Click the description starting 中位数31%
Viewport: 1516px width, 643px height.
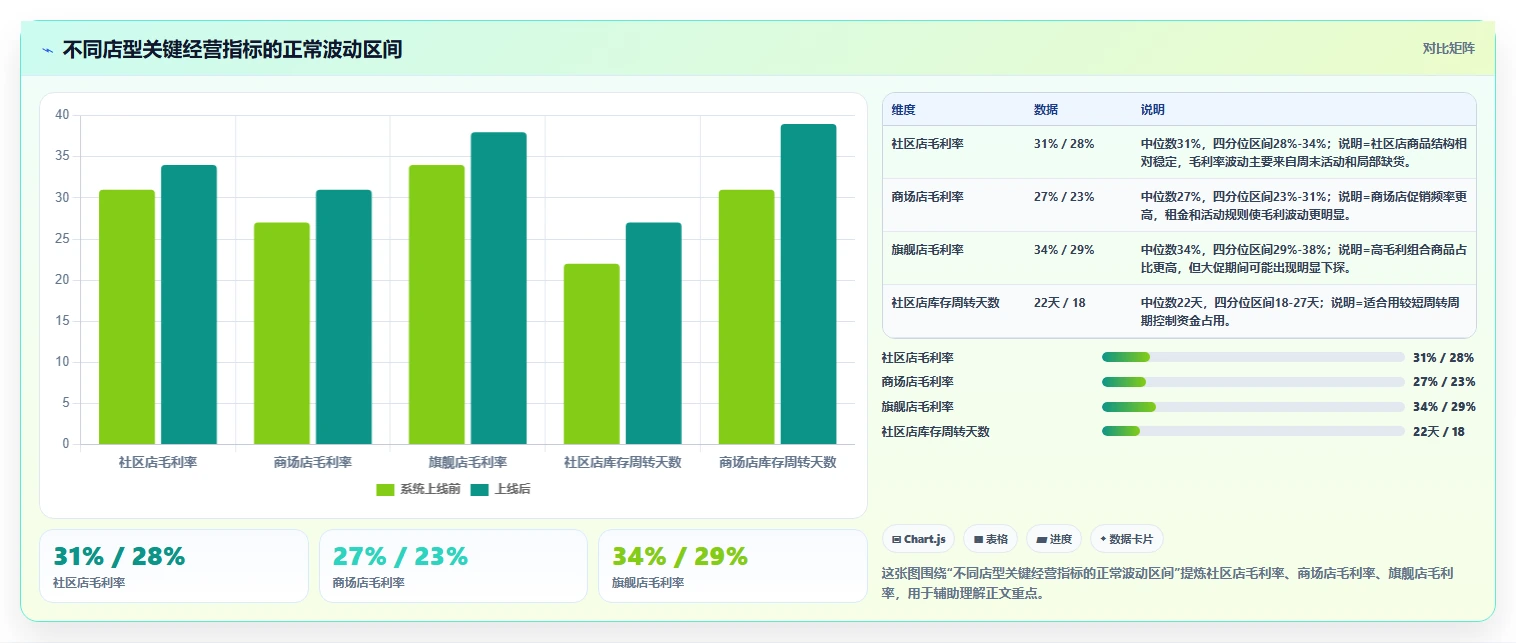tap(1304, 153)
